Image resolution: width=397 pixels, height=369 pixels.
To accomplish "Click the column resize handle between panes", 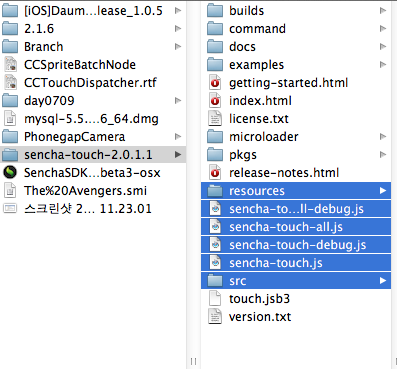I will pos(193,361).
